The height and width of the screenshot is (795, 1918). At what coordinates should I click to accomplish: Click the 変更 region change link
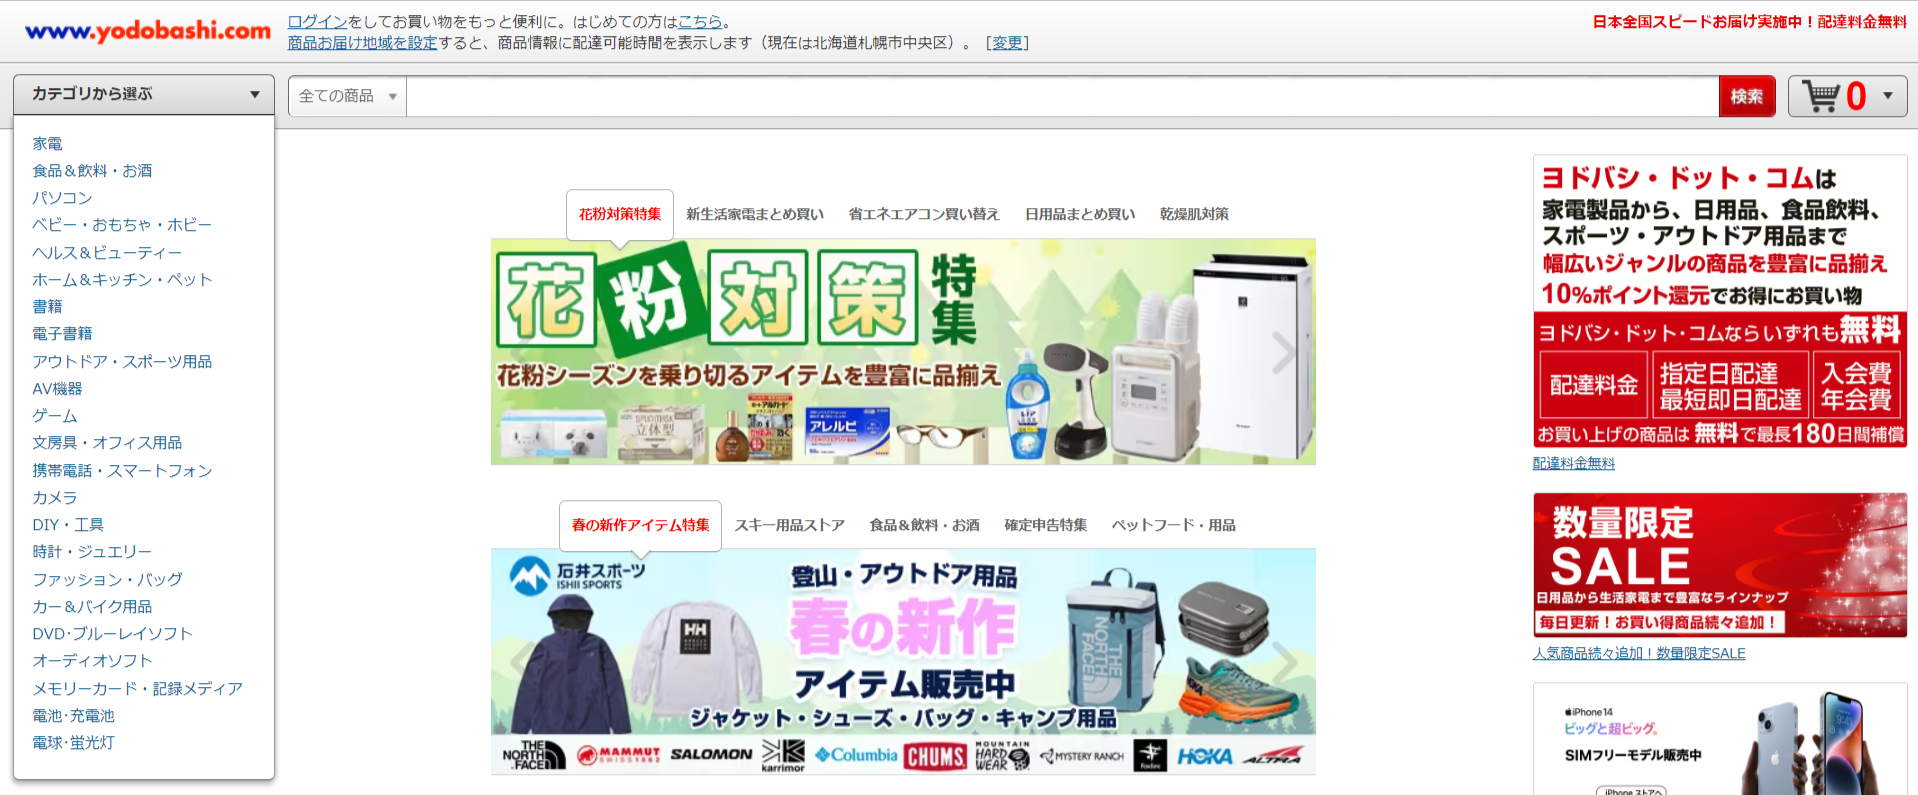pos(1007,42)
